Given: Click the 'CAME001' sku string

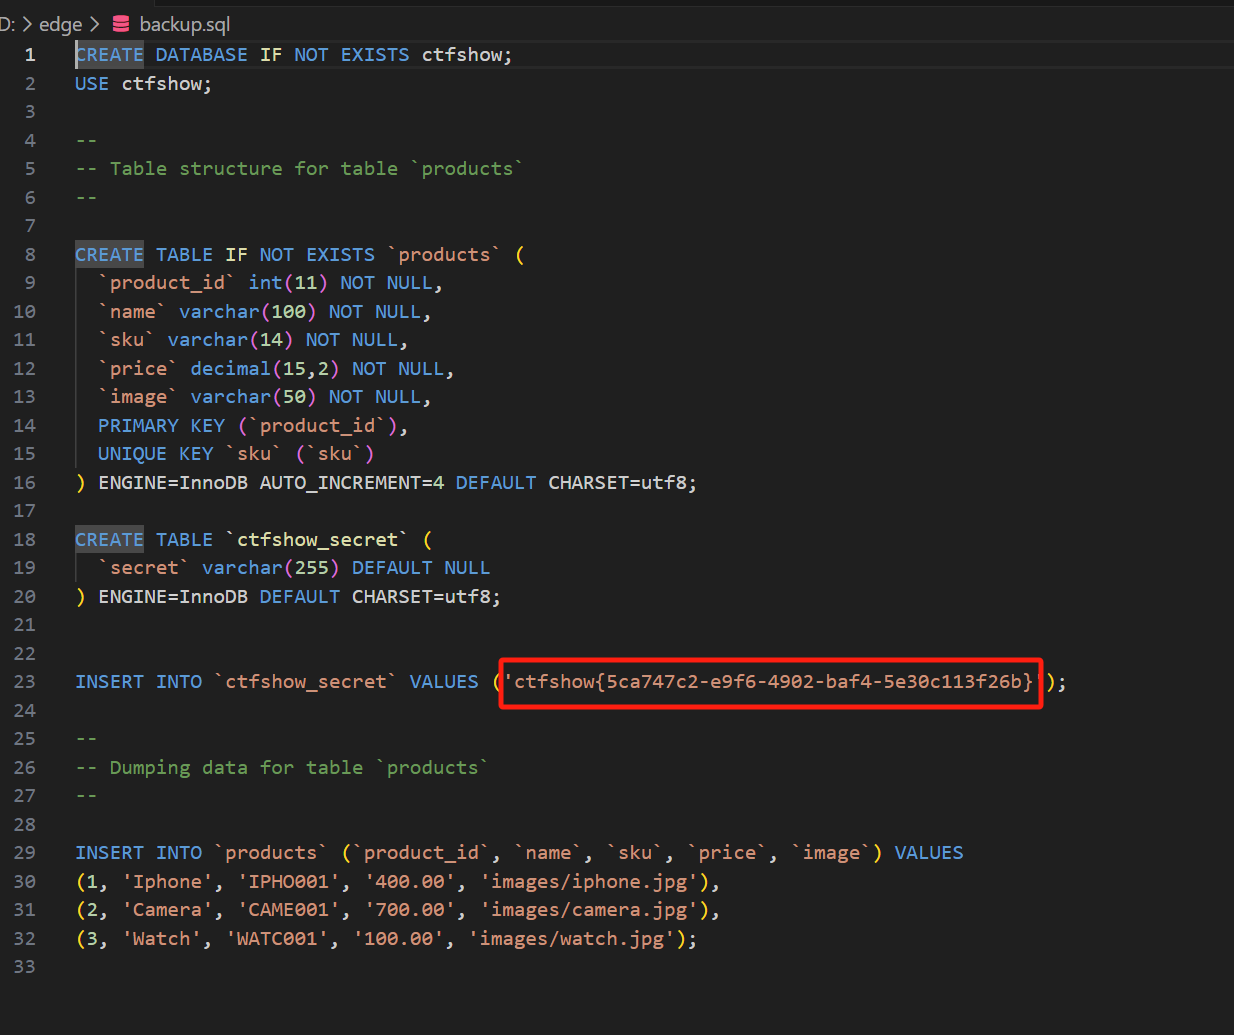Looking at the screenshot, I should coord(288,910).
